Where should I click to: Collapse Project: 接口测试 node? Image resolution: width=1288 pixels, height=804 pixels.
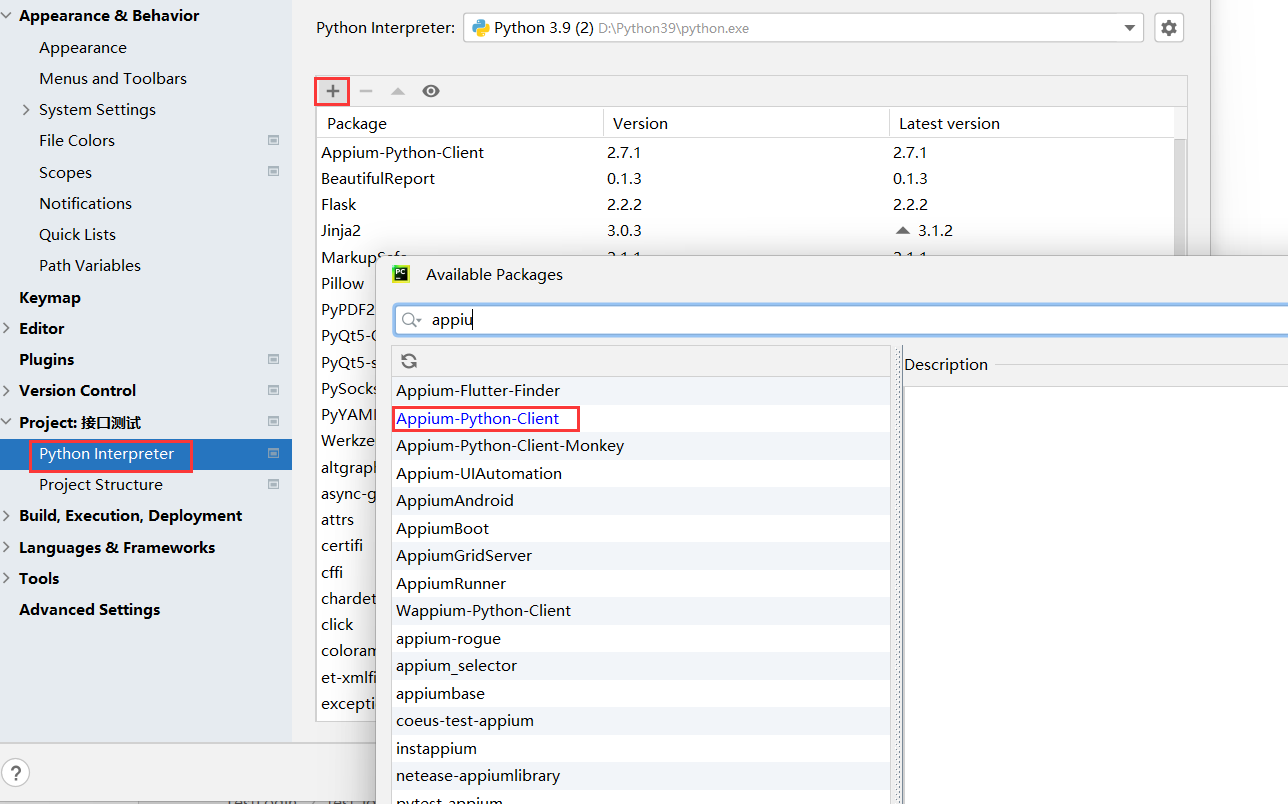click(7, 422)
